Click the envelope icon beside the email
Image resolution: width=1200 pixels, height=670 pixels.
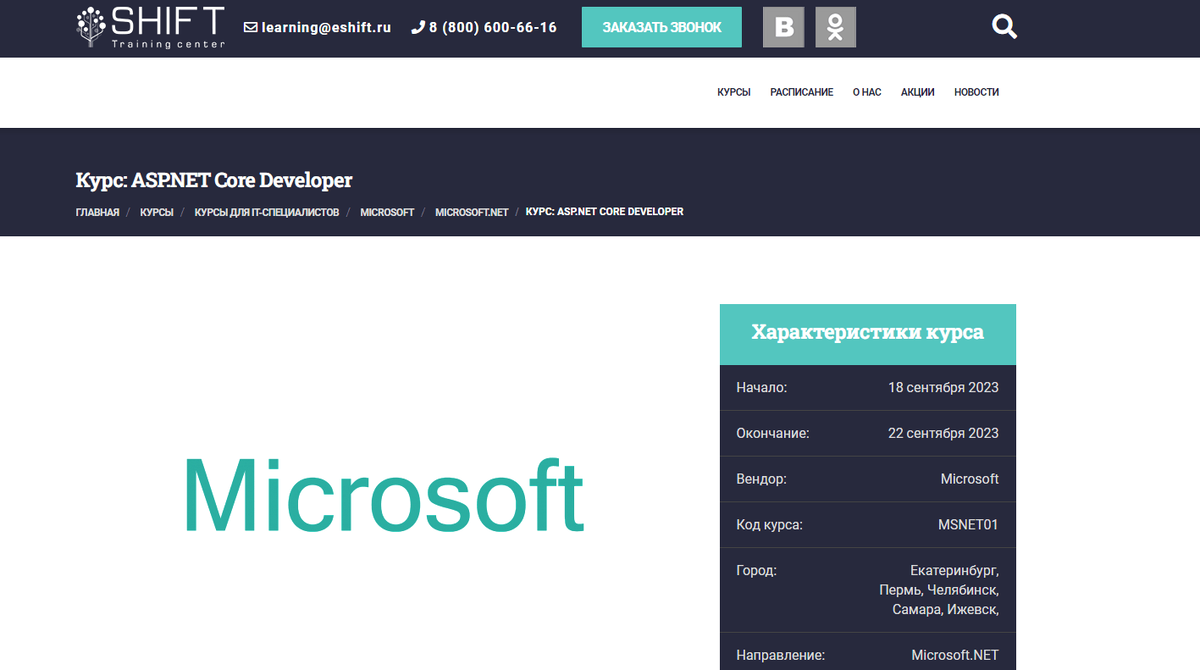[250, 28]
